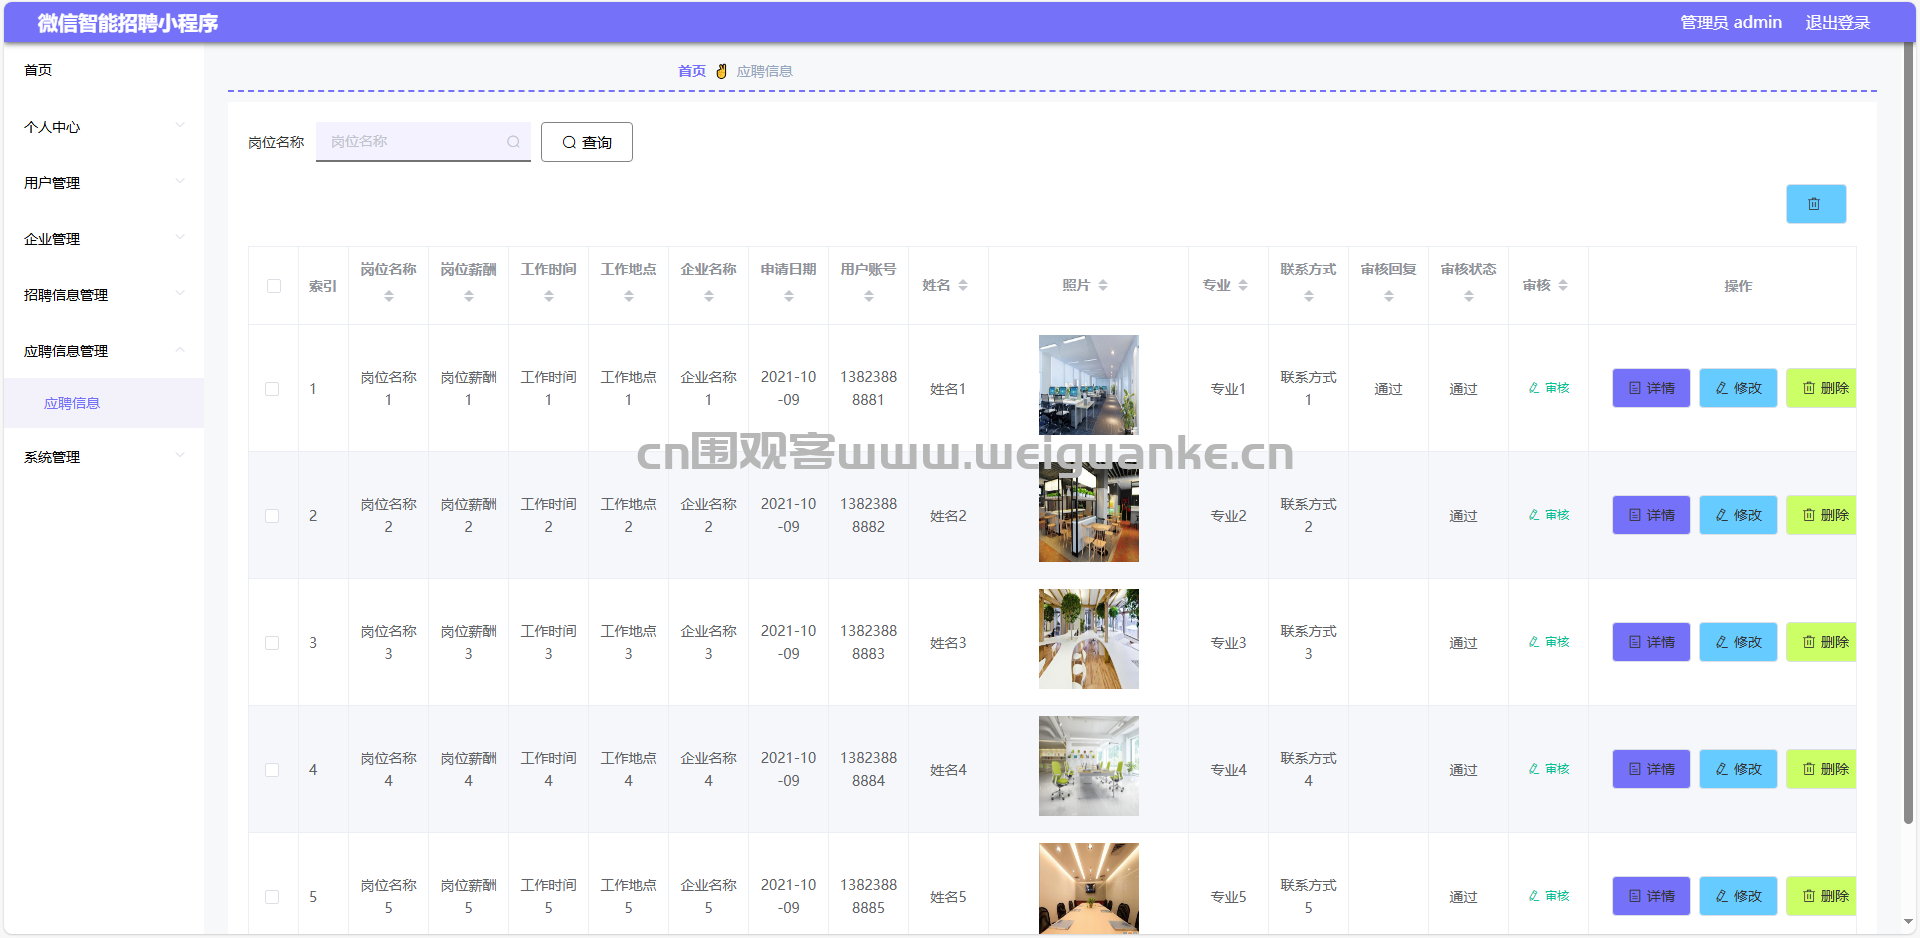Select the checkbox for row 4
This screenshot has width=1920, height=938.
(x=272, y=770)
